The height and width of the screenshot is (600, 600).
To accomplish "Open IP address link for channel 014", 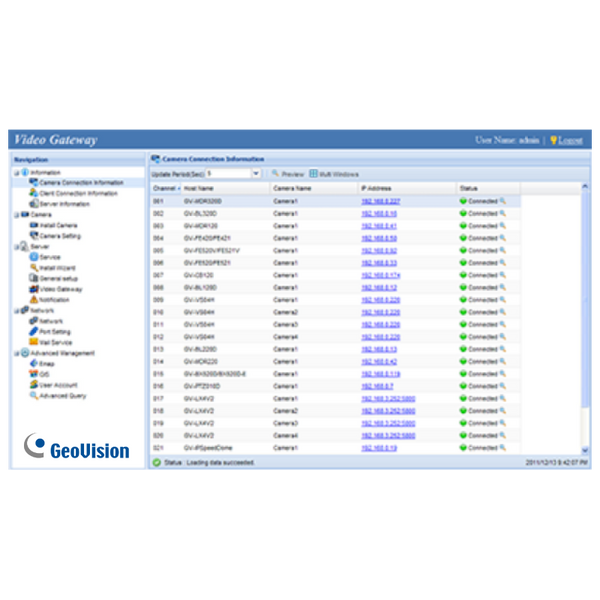I will tap(379, 361).
